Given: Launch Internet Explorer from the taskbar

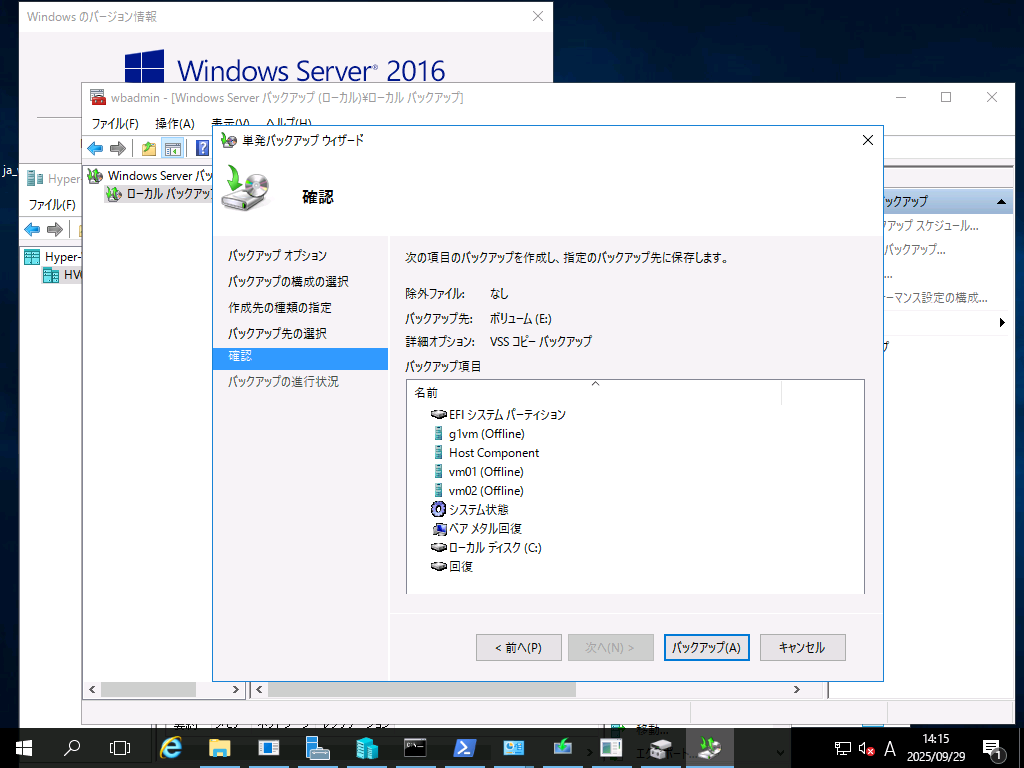Looking at the screenshot, I should 173,747.
